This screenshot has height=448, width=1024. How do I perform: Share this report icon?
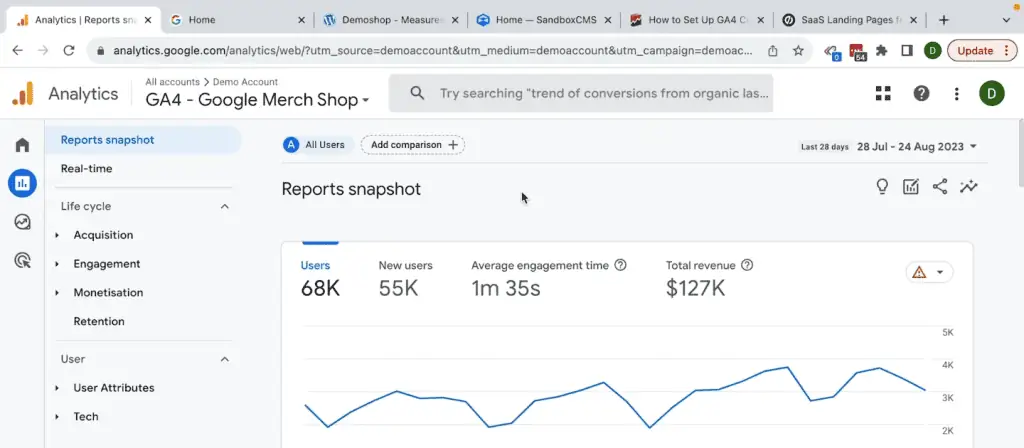(x=940, y=187)
